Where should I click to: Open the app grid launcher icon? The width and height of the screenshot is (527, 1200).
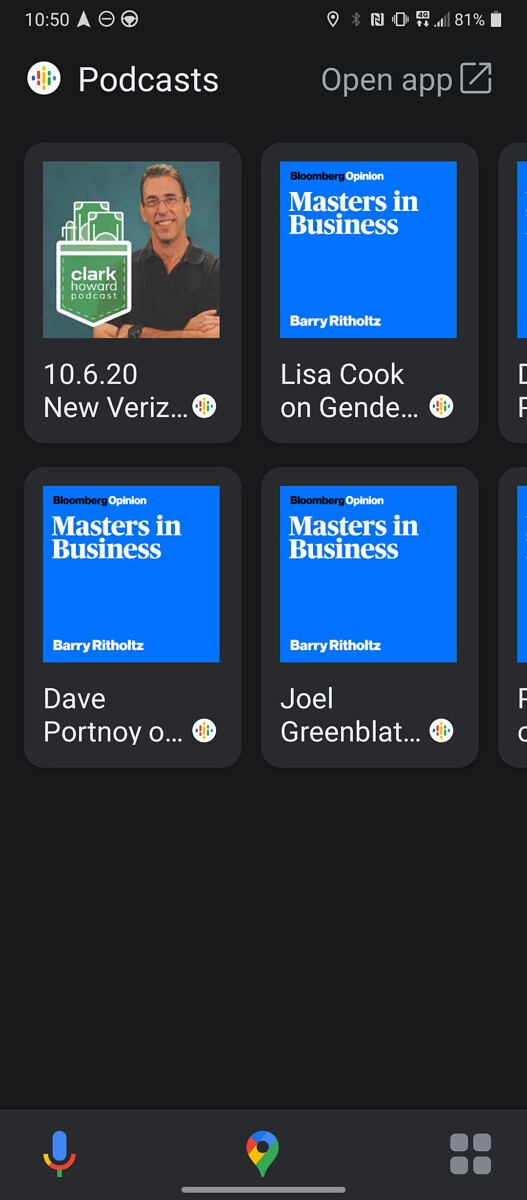[470, 1154]
